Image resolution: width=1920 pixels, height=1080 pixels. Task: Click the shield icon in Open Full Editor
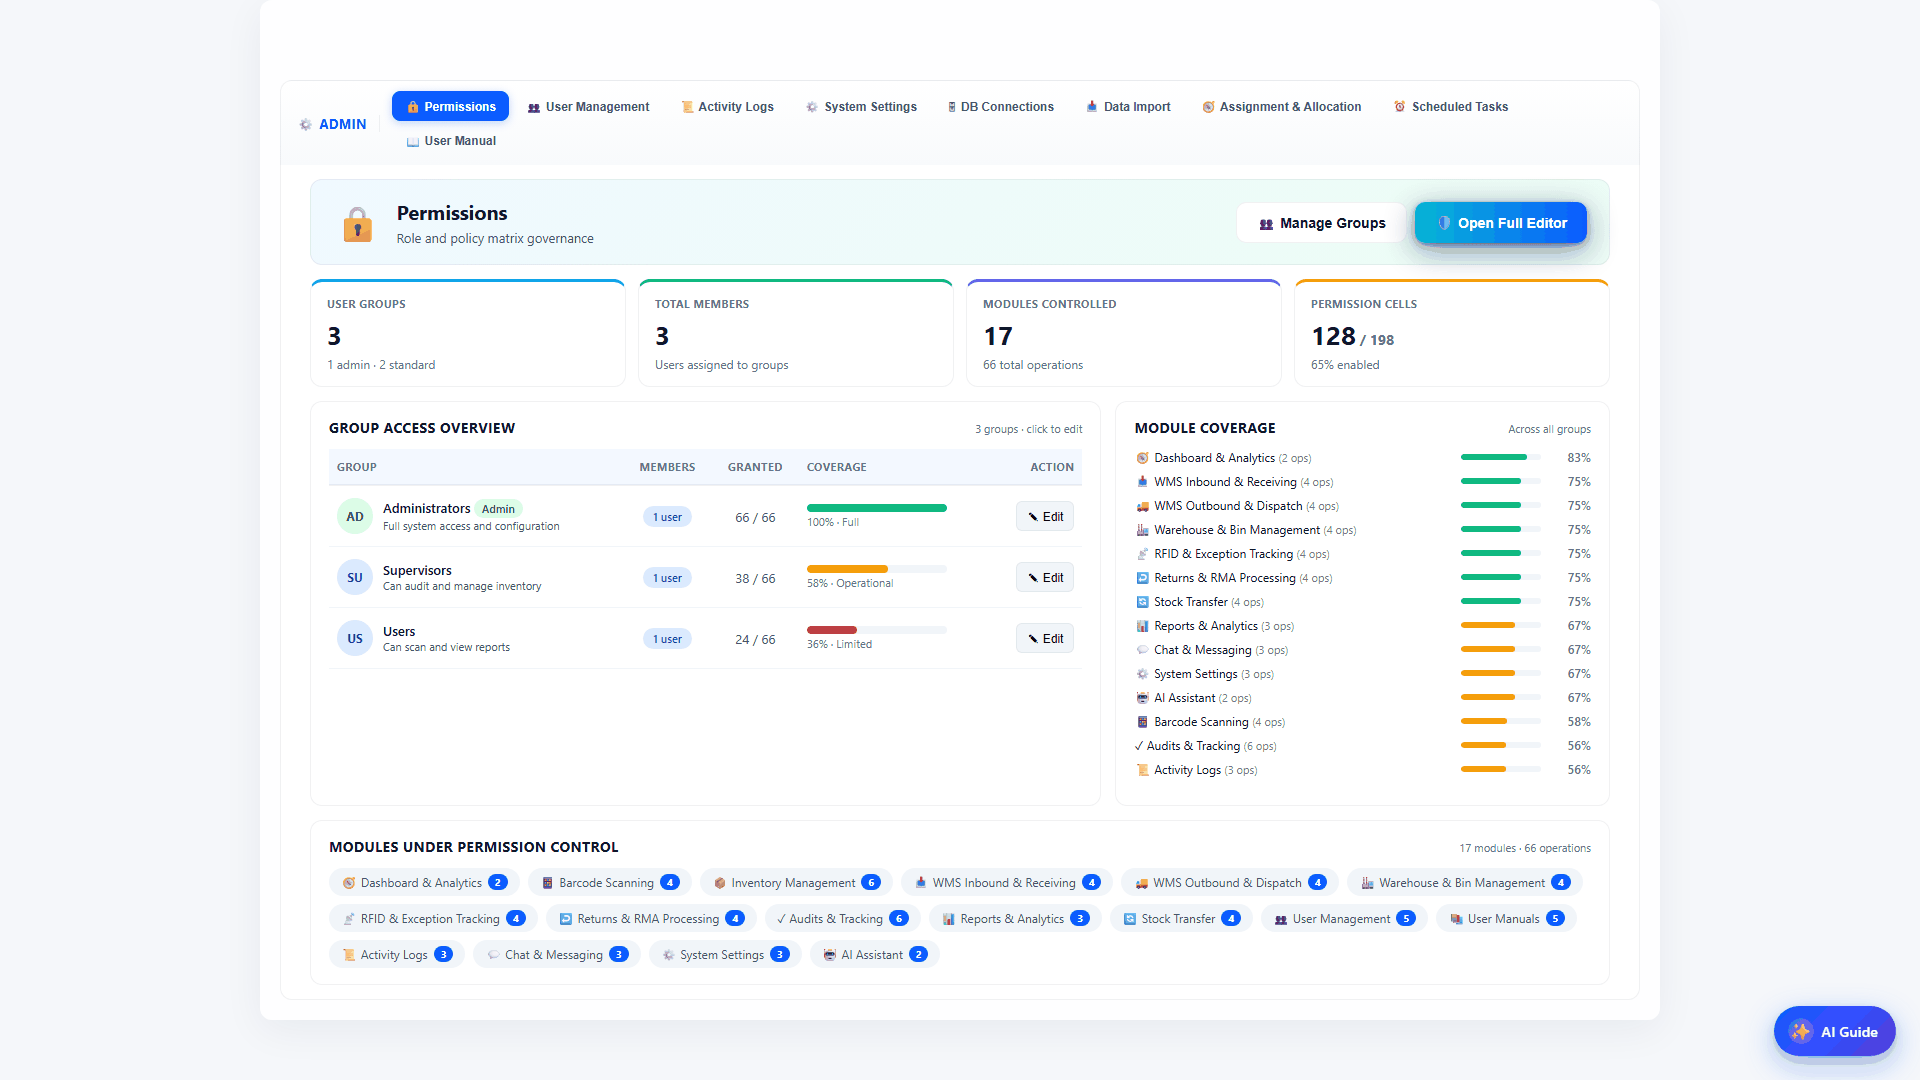pos(1444,223)
